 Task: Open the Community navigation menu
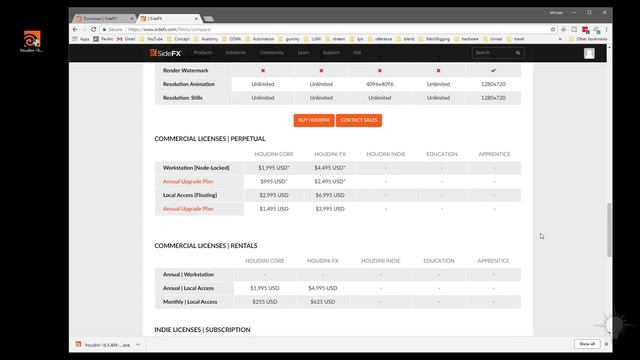pos(271,53)
